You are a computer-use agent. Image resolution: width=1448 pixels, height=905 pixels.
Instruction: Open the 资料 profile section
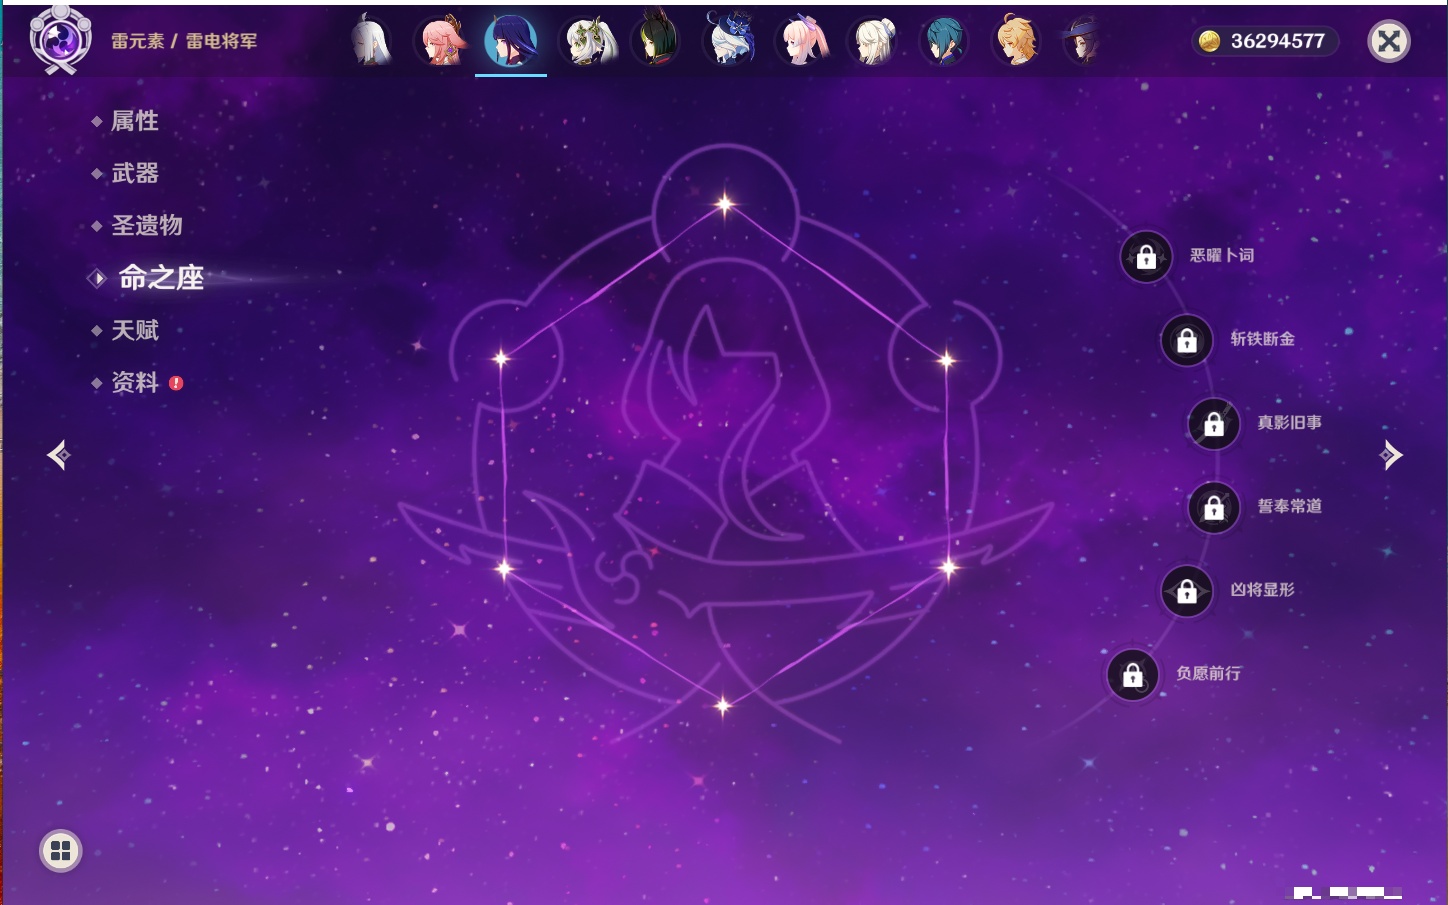coord(134,382)
